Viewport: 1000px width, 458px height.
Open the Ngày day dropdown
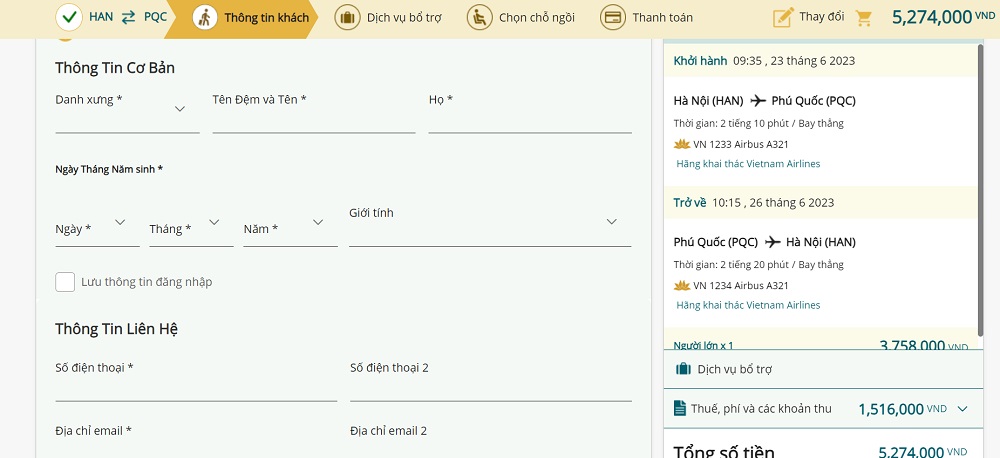tap(98, 228)
